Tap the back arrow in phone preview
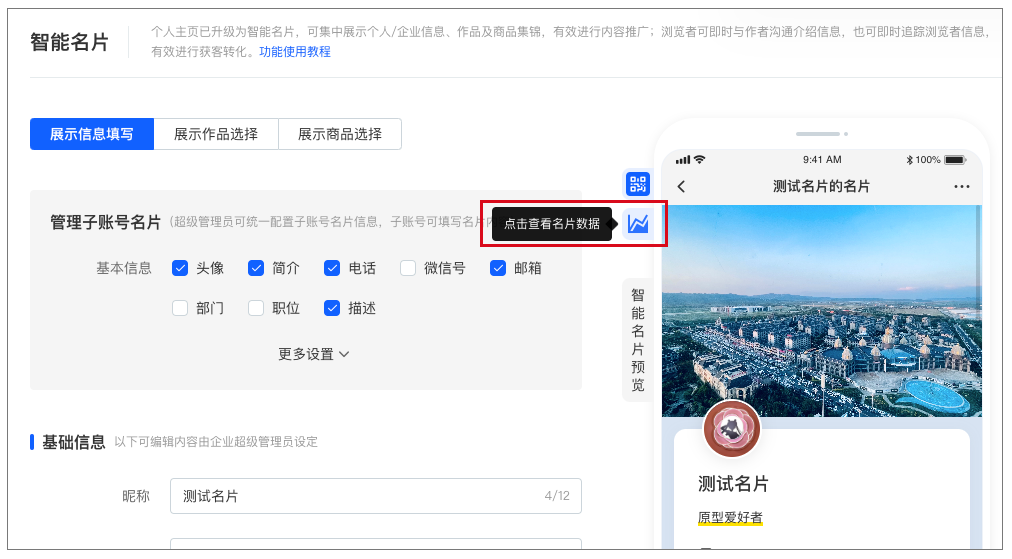This screenshot has height=559, width=1012. 682,187
